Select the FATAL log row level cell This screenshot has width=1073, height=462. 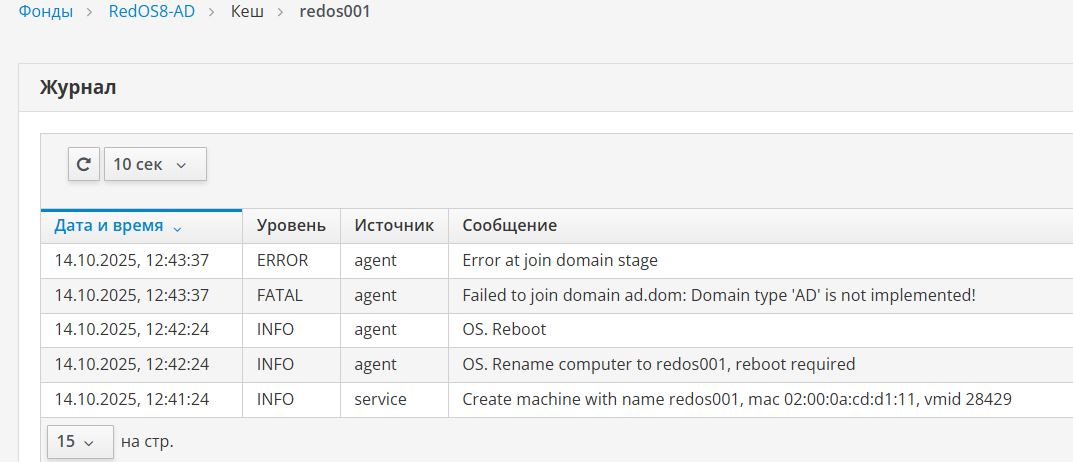tap(279, 296)
